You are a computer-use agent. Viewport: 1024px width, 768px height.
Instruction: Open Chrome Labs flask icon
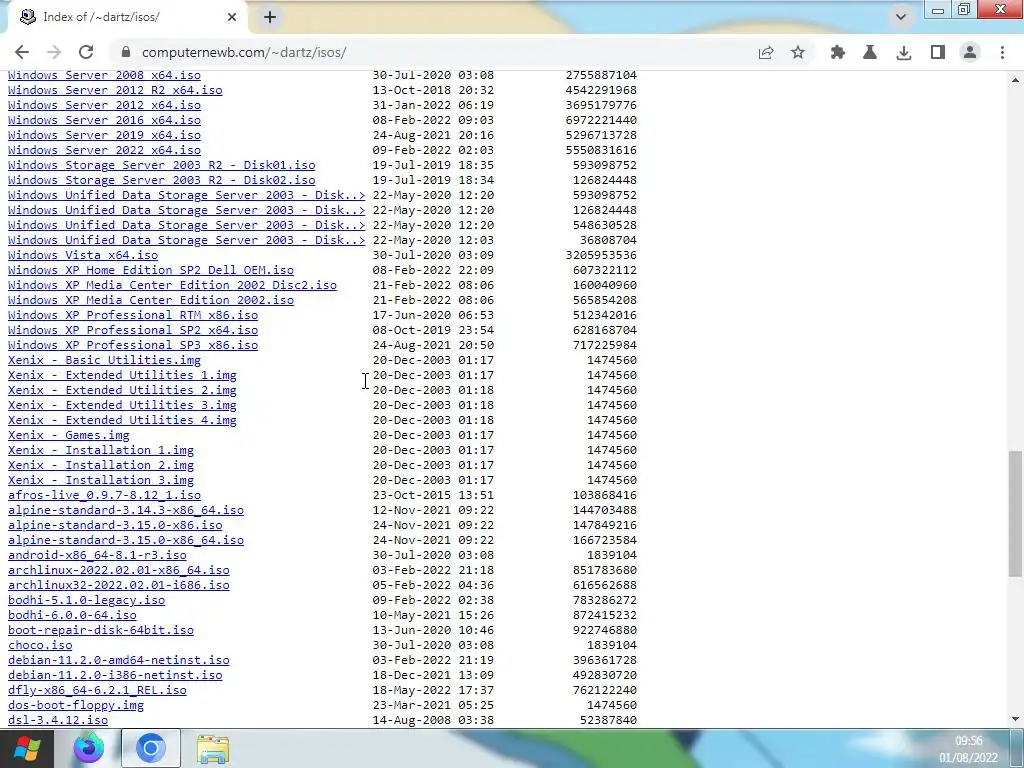point(870,52)
